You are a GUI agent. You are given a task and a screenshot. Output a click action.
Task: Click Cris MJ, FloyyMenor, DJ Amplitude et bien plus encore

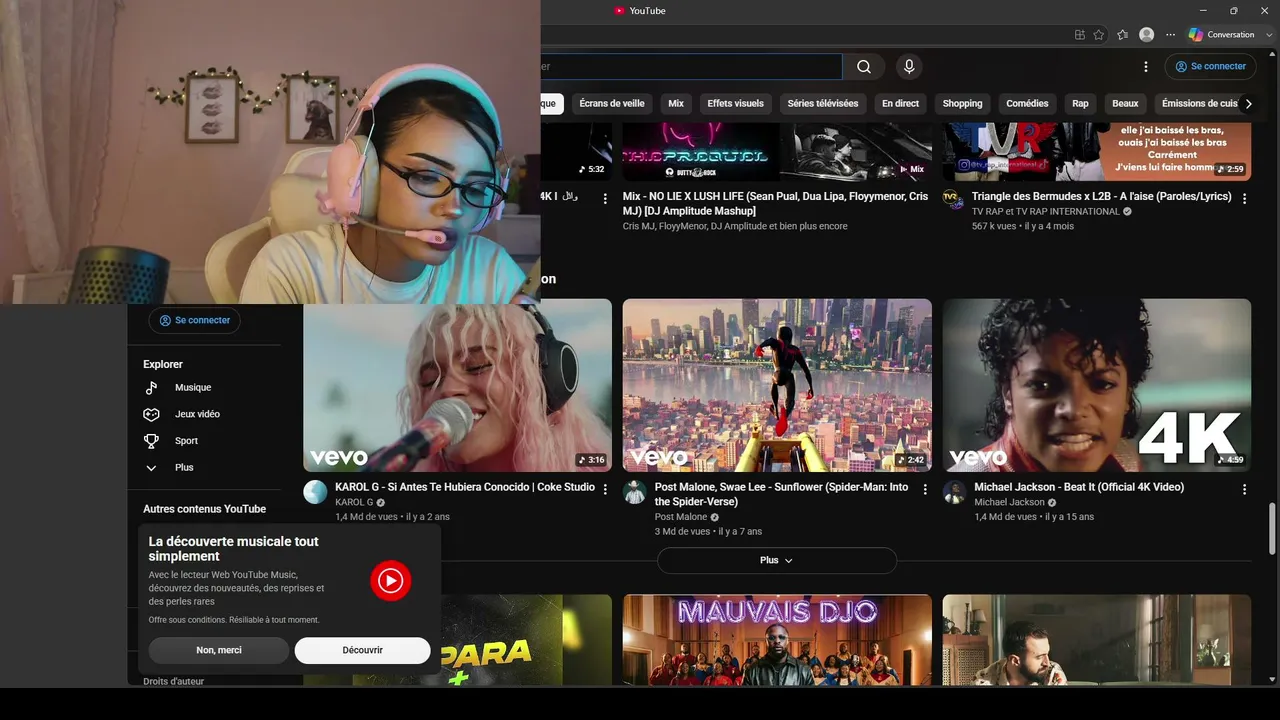735,226
